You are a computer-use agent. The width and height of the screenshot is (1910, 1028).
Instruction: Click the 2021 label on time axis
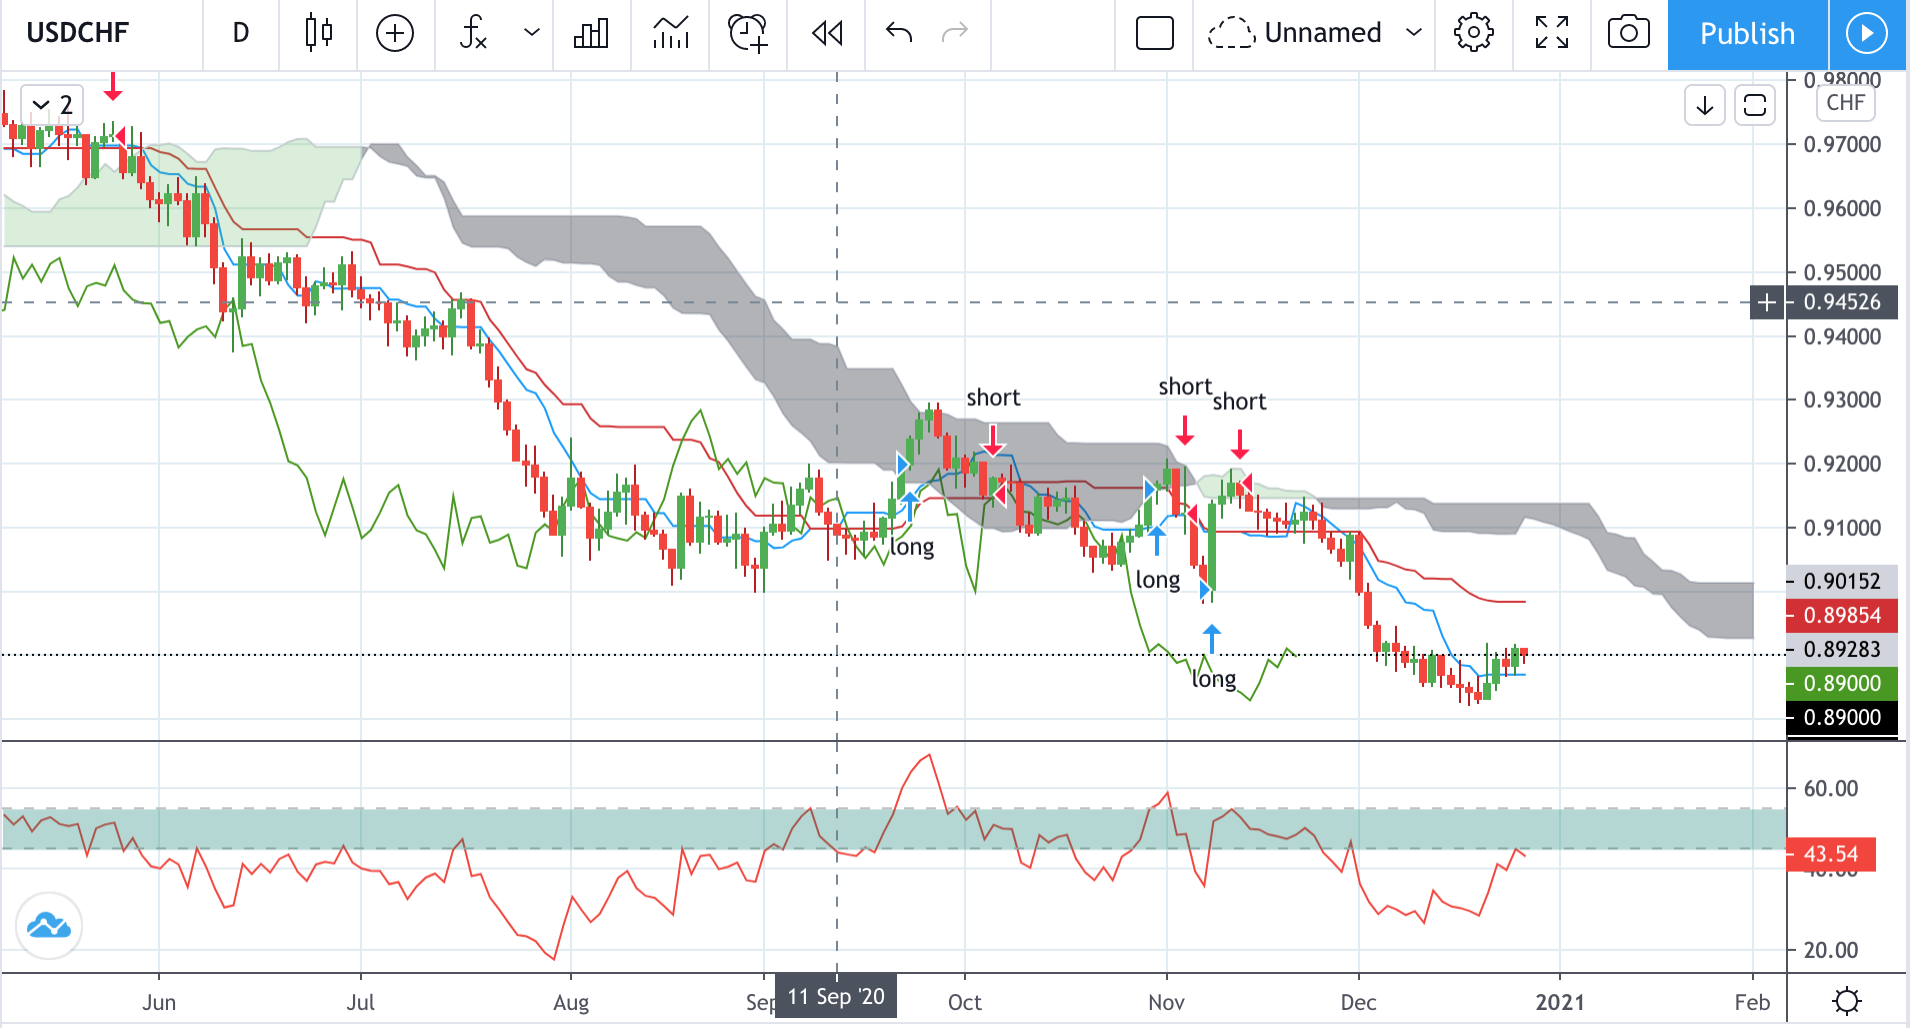tap(1560, 1002)
